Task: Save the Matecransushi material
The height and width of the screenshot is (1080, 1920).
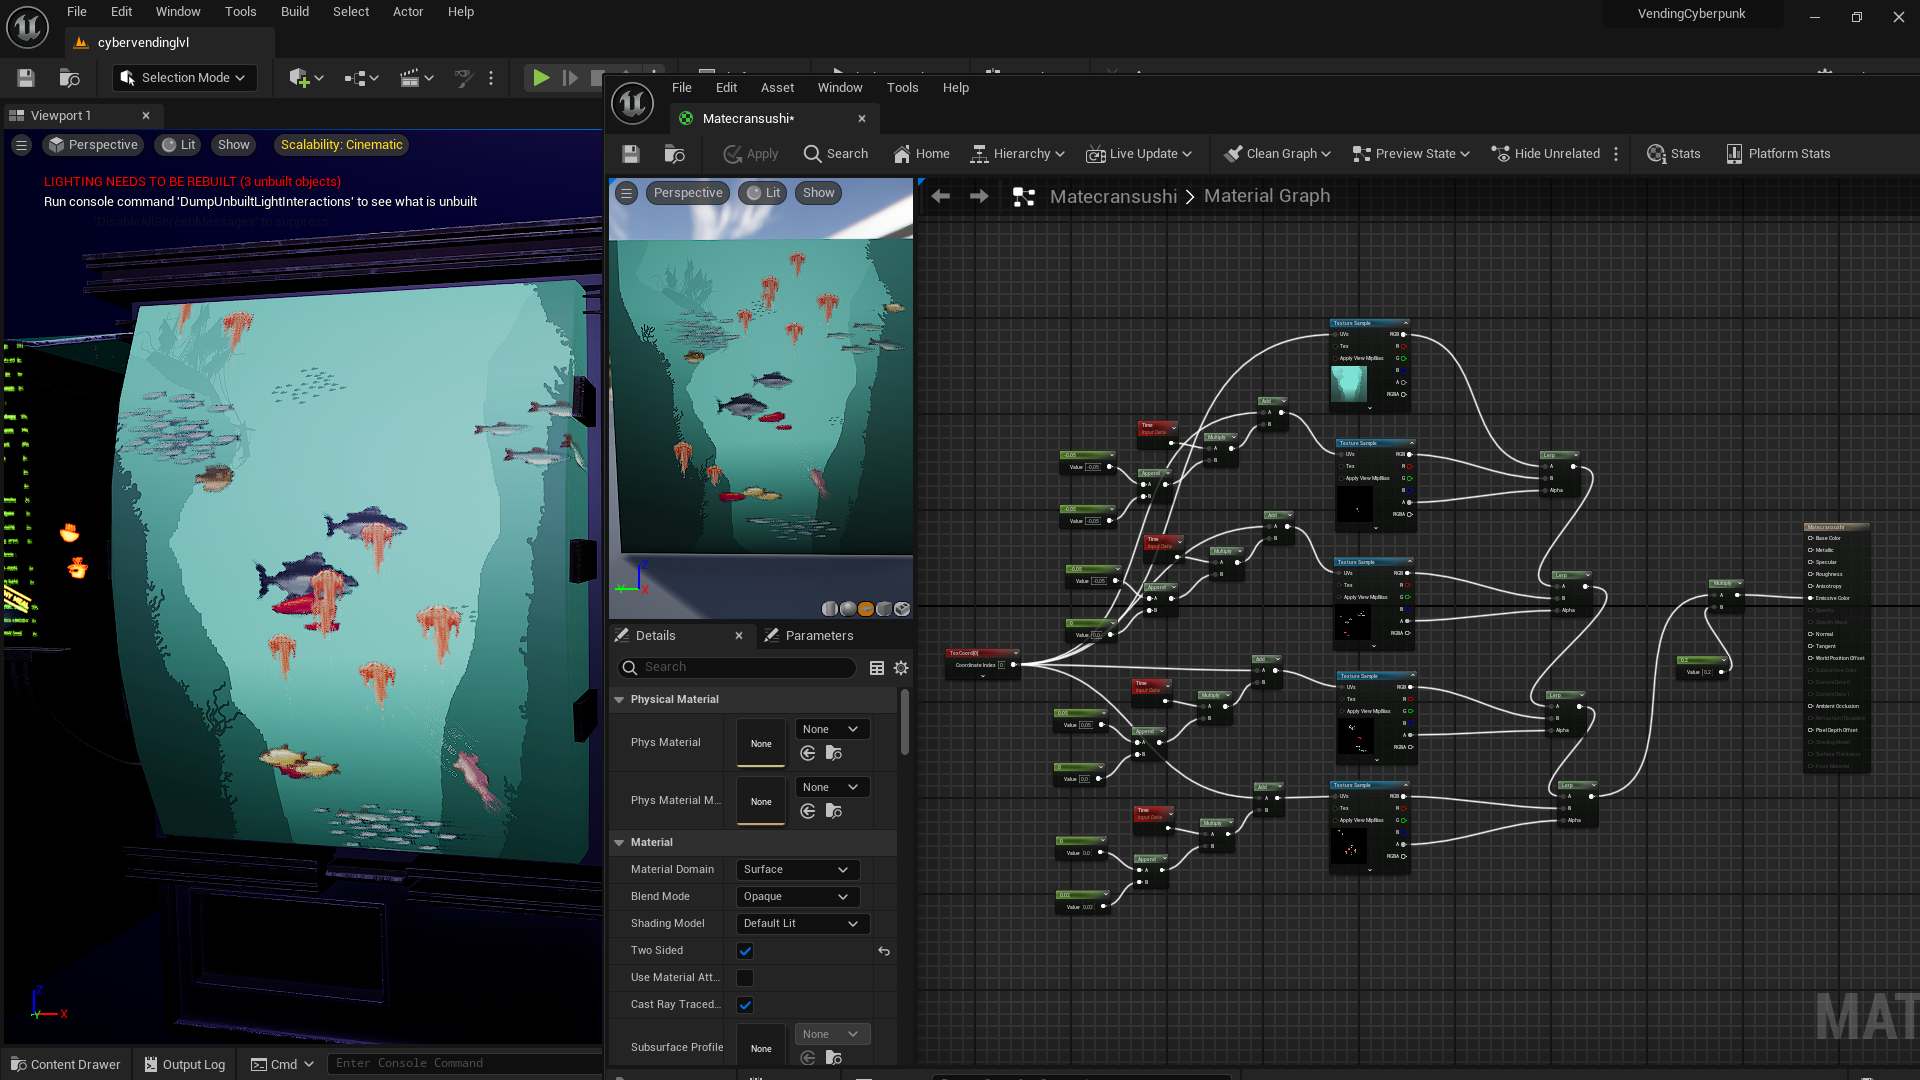Action: pyautogui.click(x=630, y=154)
